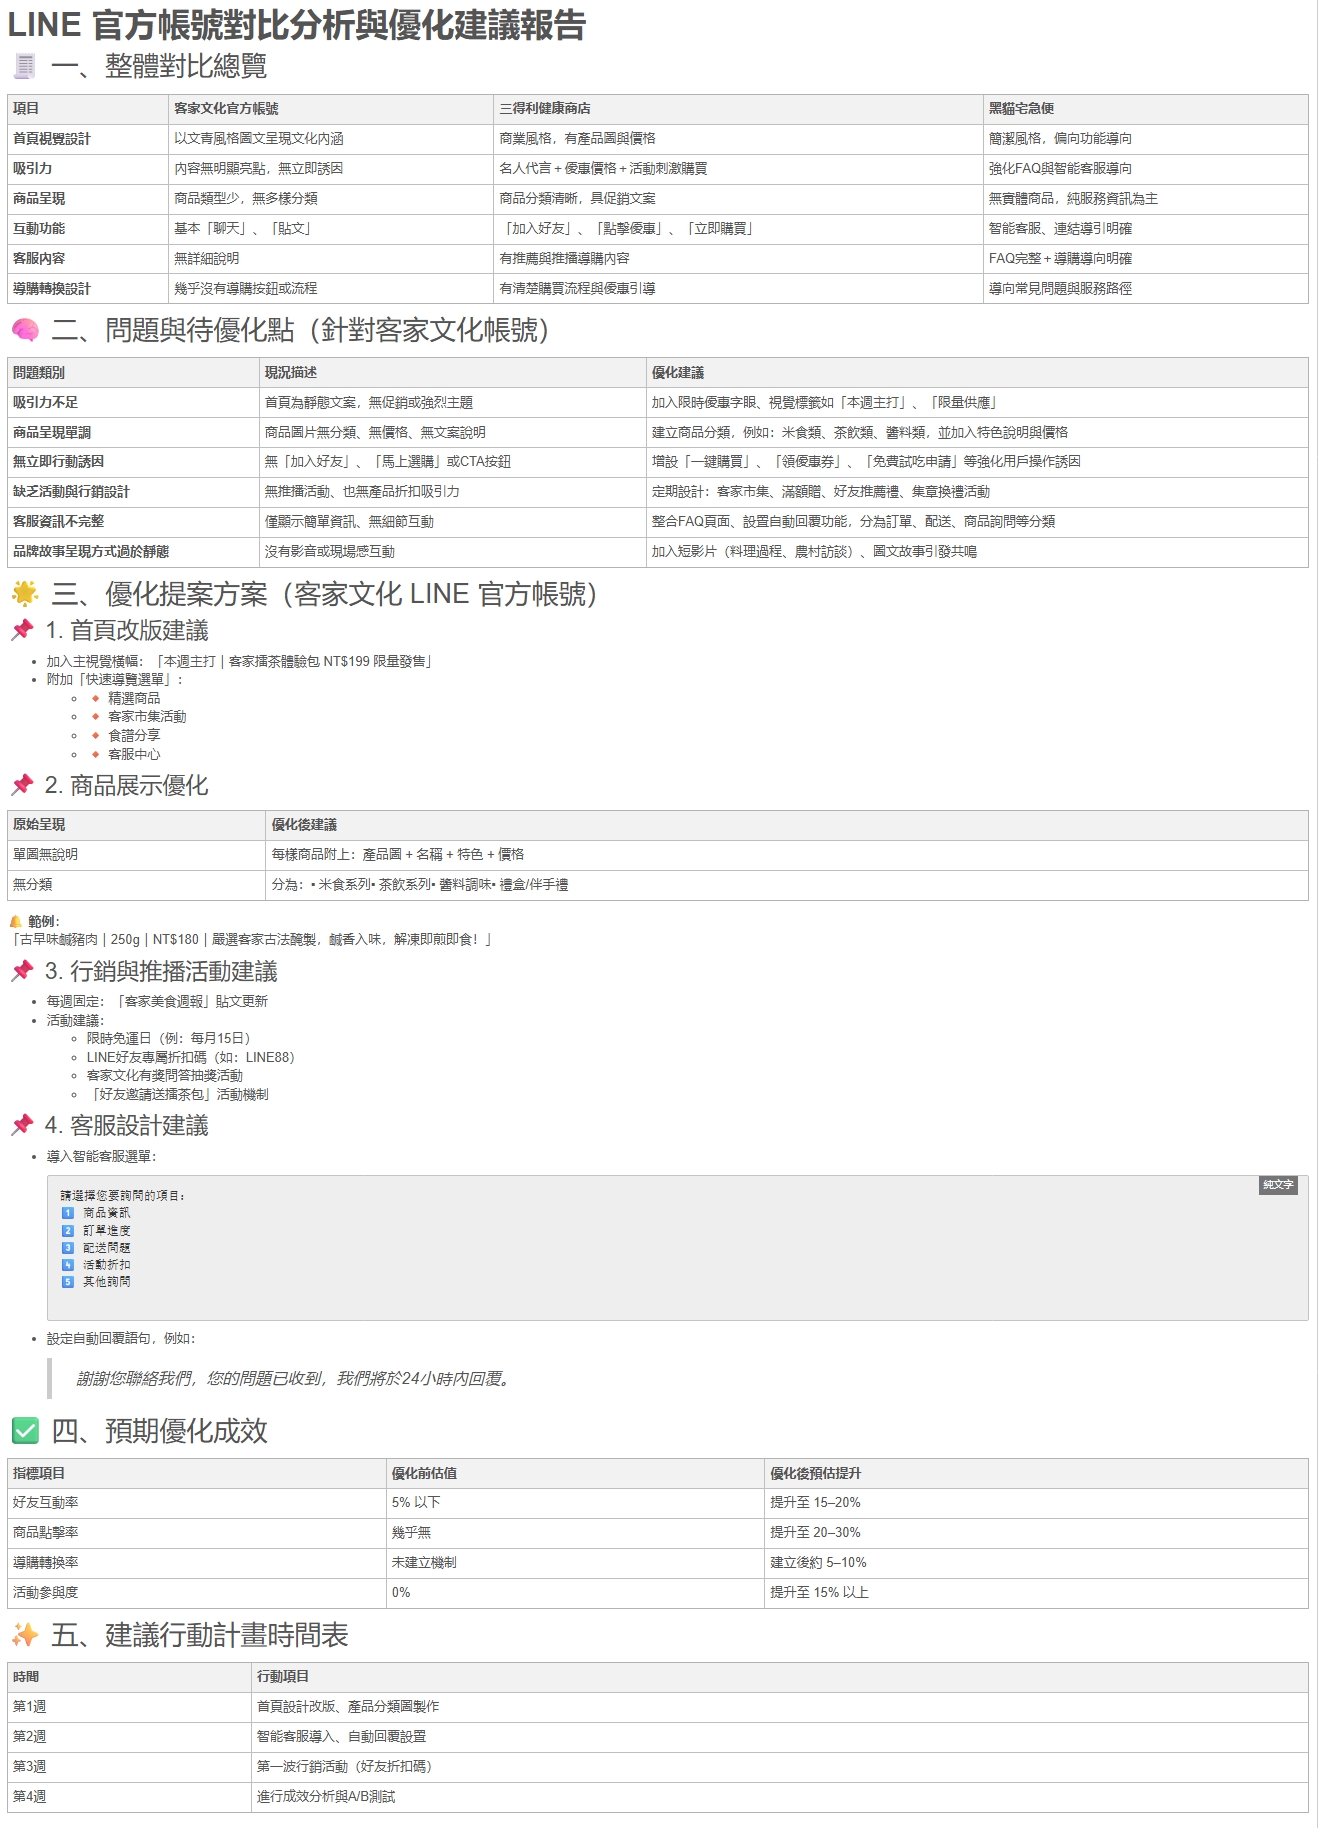Click the report title LINE 官方帳號對比分析與優化建議報告
This screenshot has width=1319, height=1828.
click(297, 25)
